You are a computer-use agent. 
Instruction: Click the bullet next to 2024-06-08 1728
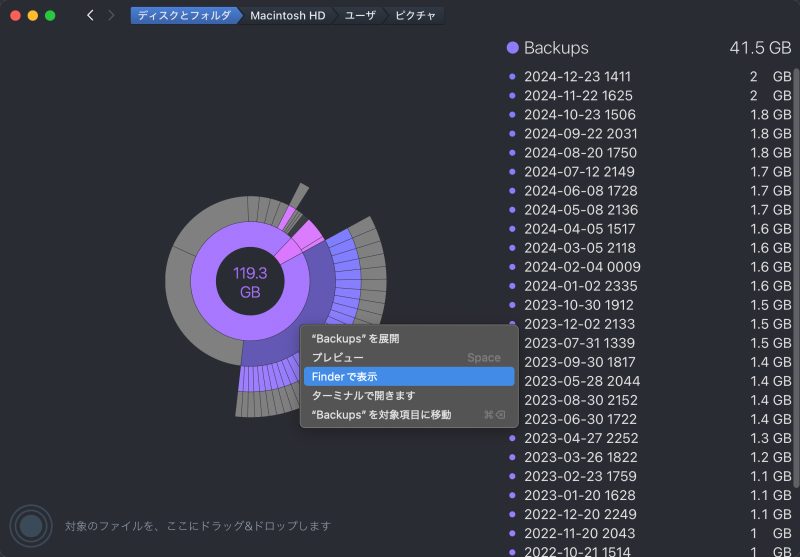pos(513,191)
